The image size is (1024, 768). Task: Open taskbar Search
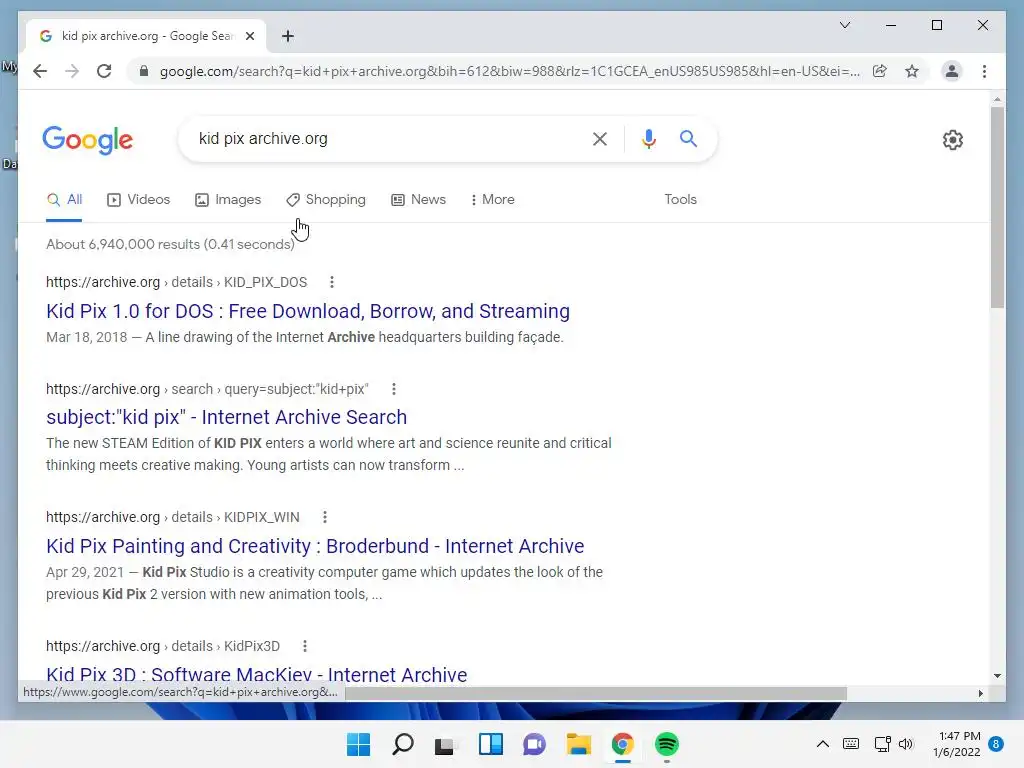click(x=403, y=744)
